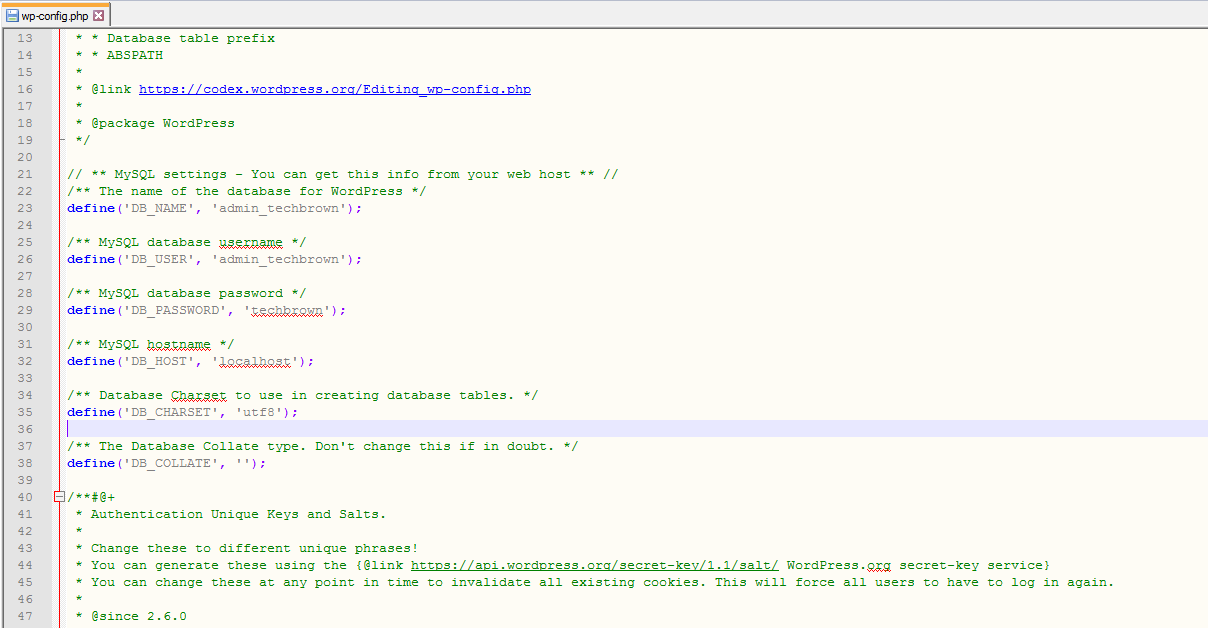Click the 'techbrown' DB_PASSWORD value
Screen dimensions: 1208x628
(287, 310)
